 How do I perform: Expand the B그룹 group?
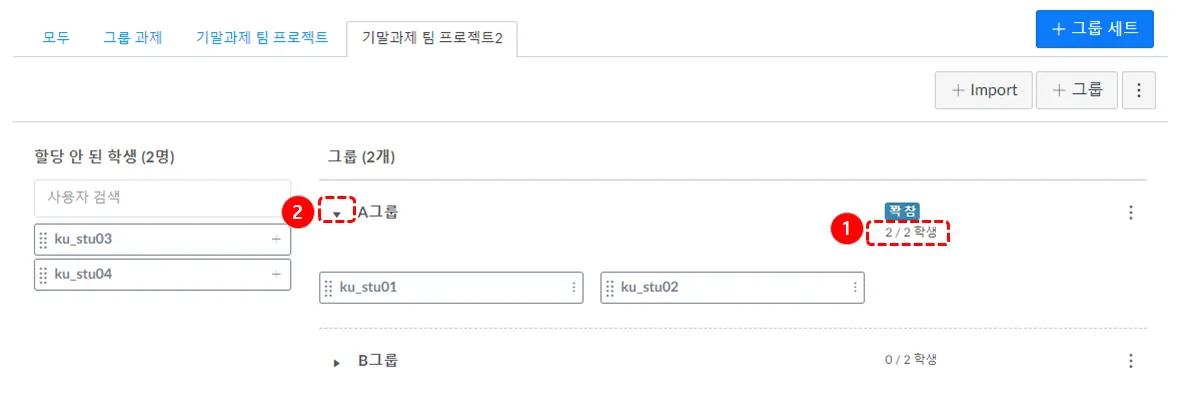click(x=337, y=362)
